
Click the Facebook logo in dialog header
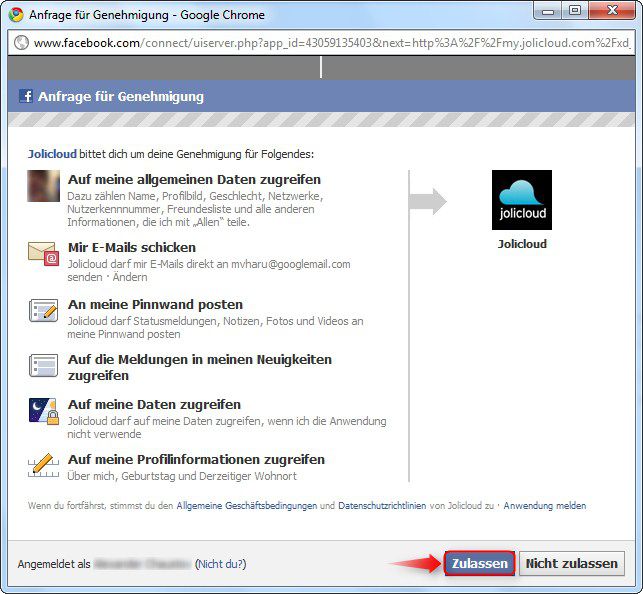point(25,96)
